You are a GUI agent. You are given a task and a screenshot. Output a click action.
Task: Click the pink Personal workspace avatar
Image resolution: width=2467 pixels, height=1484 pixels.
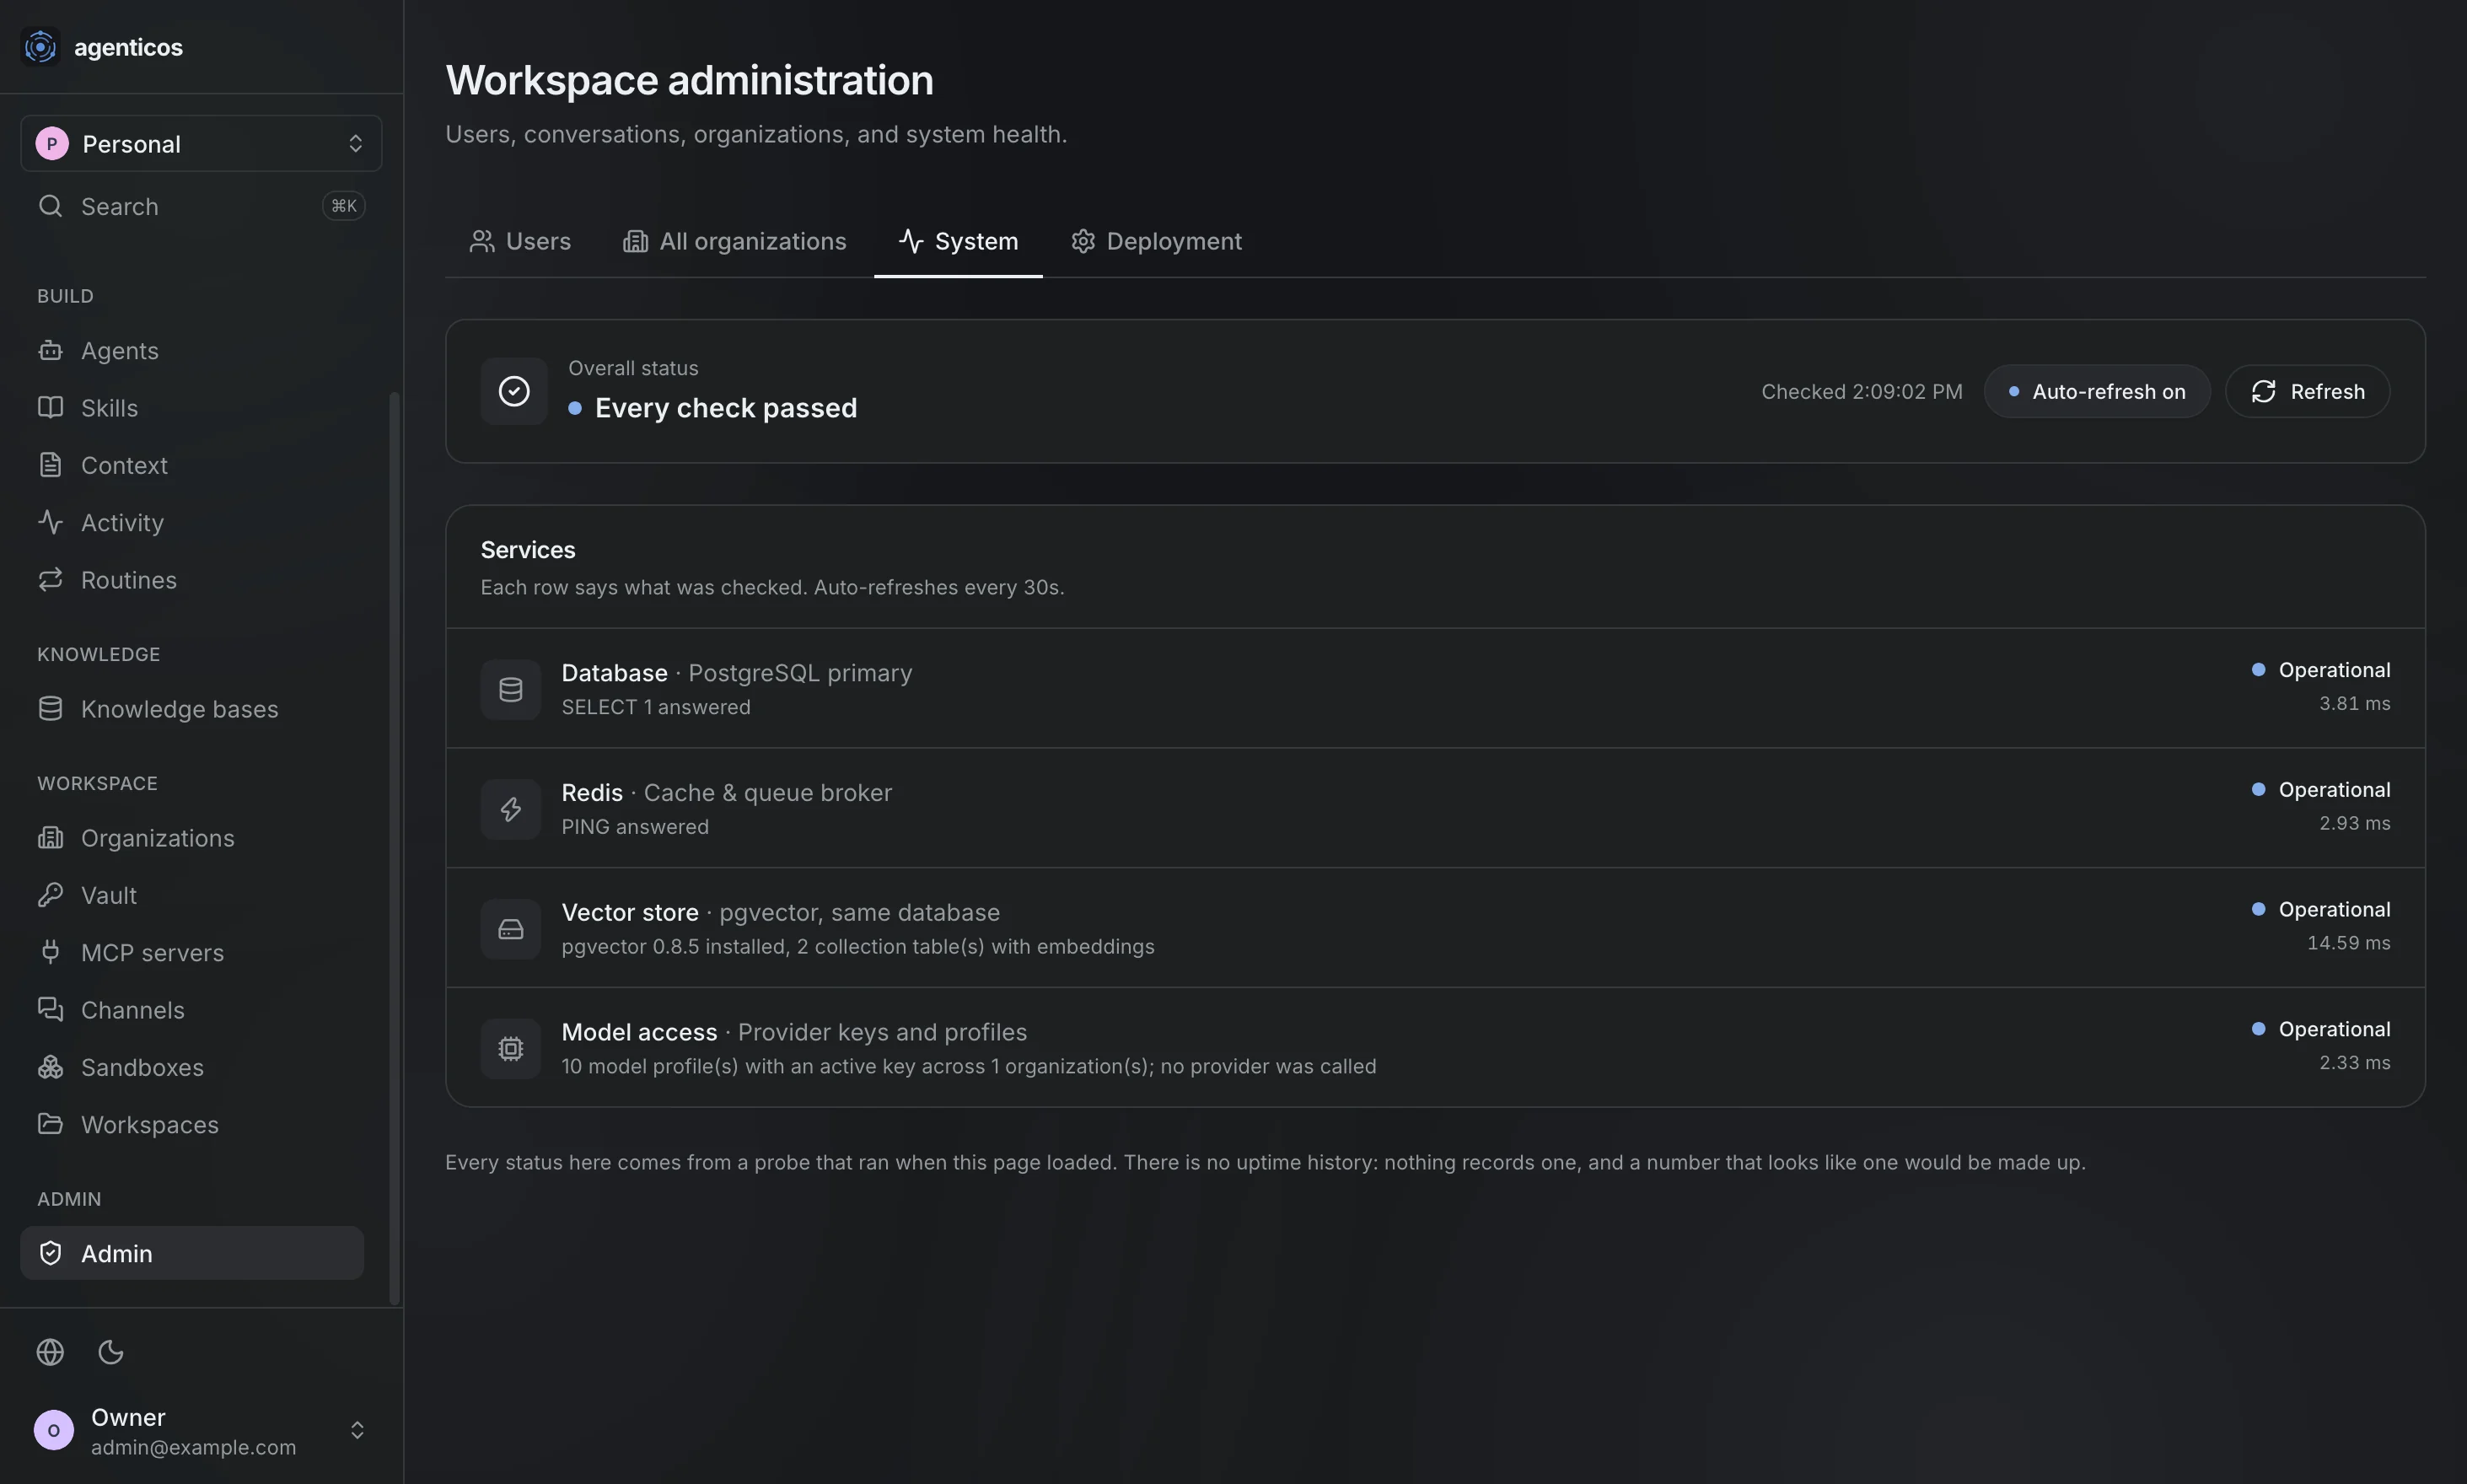point(52,143)
